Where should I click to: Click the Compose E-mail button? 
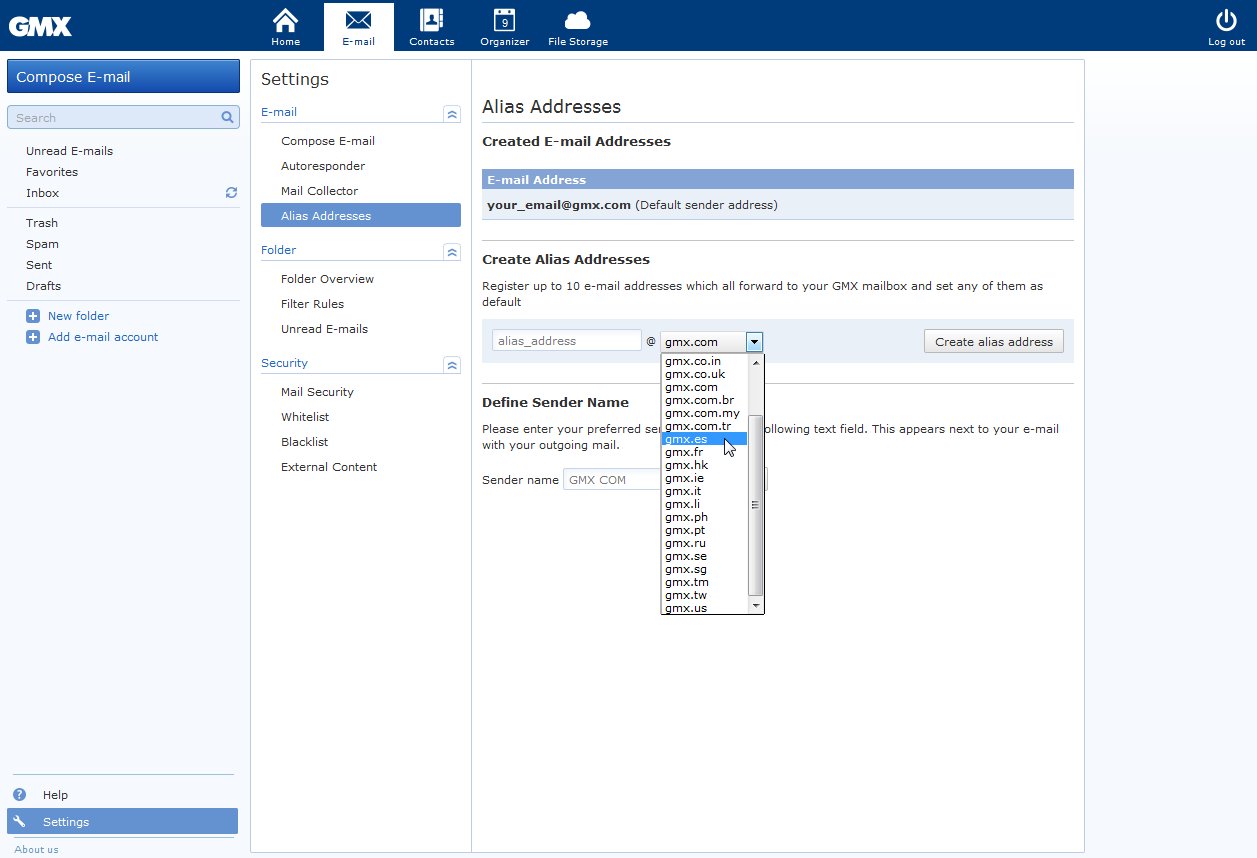(x=123, y=76)
